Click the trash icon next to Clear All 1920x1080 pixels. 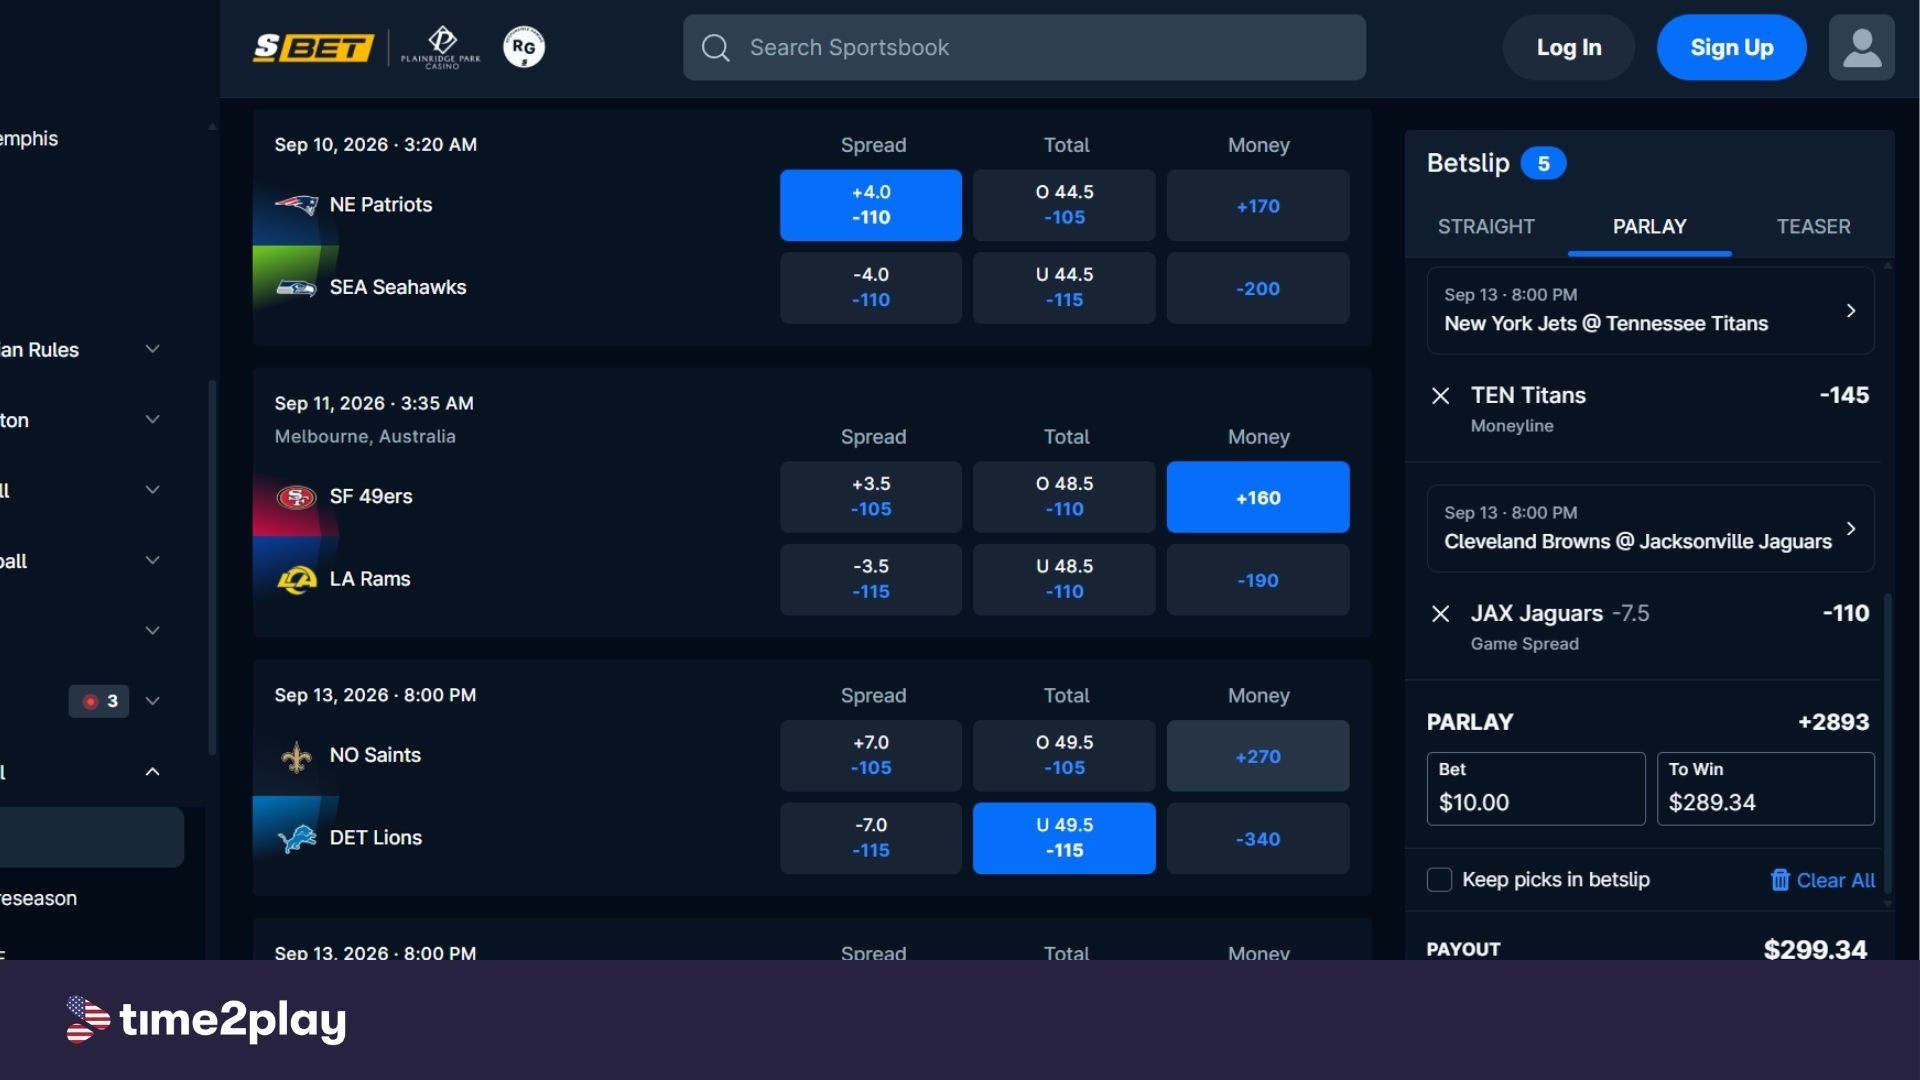[1780, 880]
